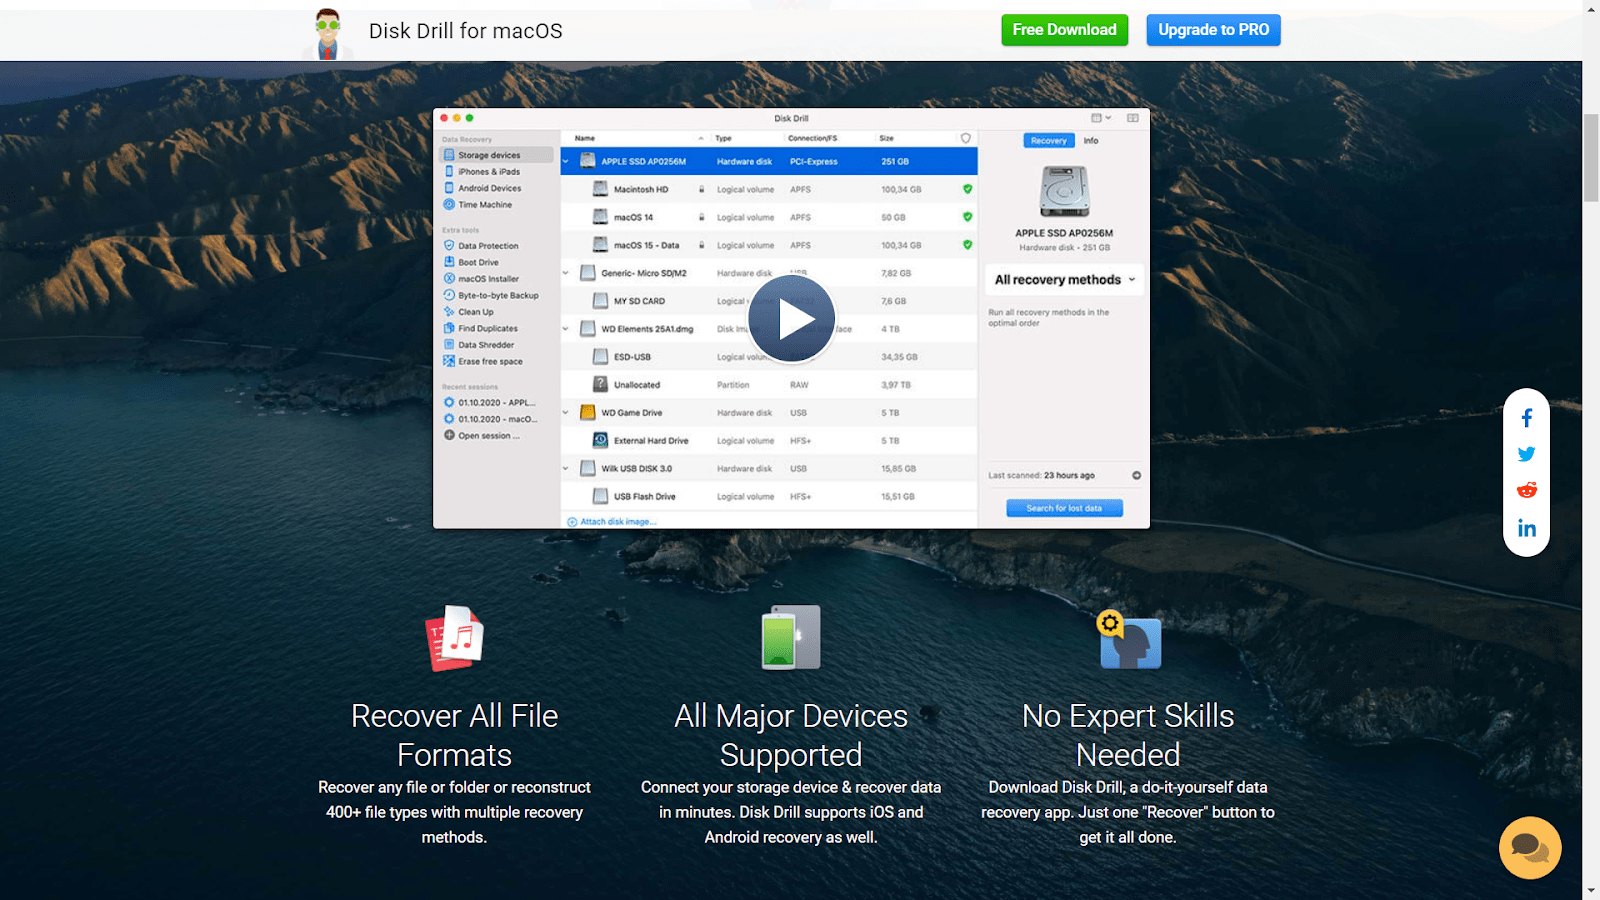This screenshot has width=1600, height=900.
Task: Collapse the WD Game Drive row
Action: click(x=566, y=413)
